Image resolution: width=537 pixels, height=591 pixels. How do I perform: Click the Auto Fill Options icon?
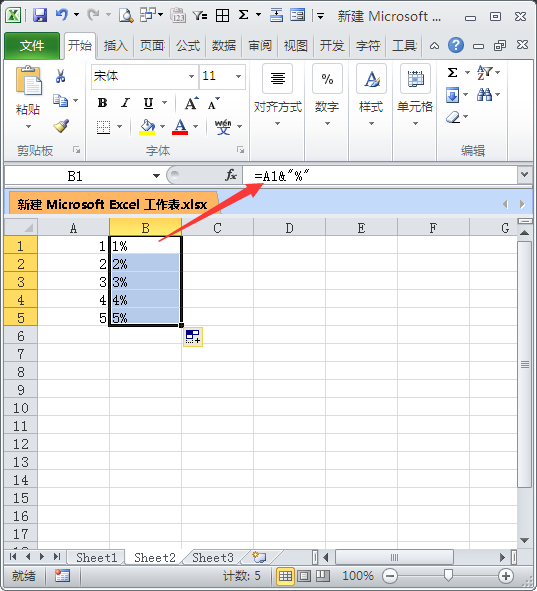193,337
